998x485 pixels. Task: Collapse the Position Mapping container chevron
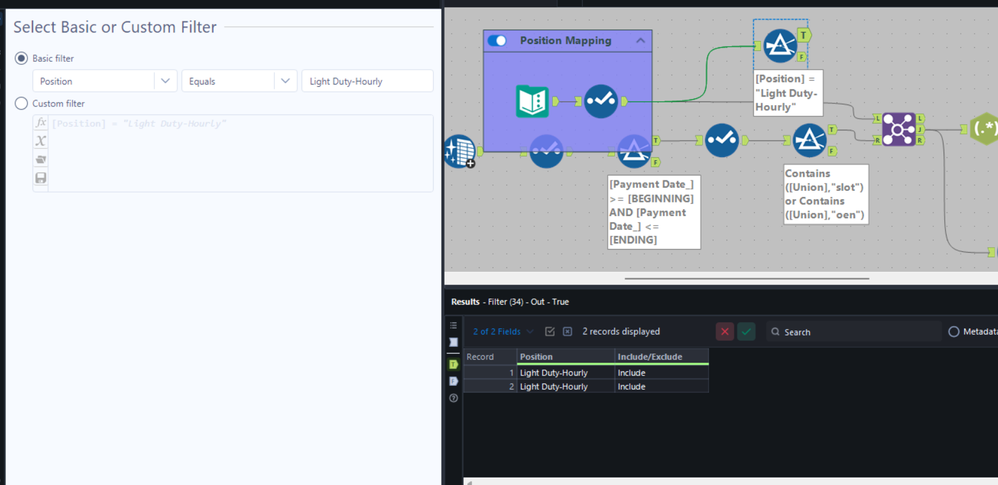[640, 41]
